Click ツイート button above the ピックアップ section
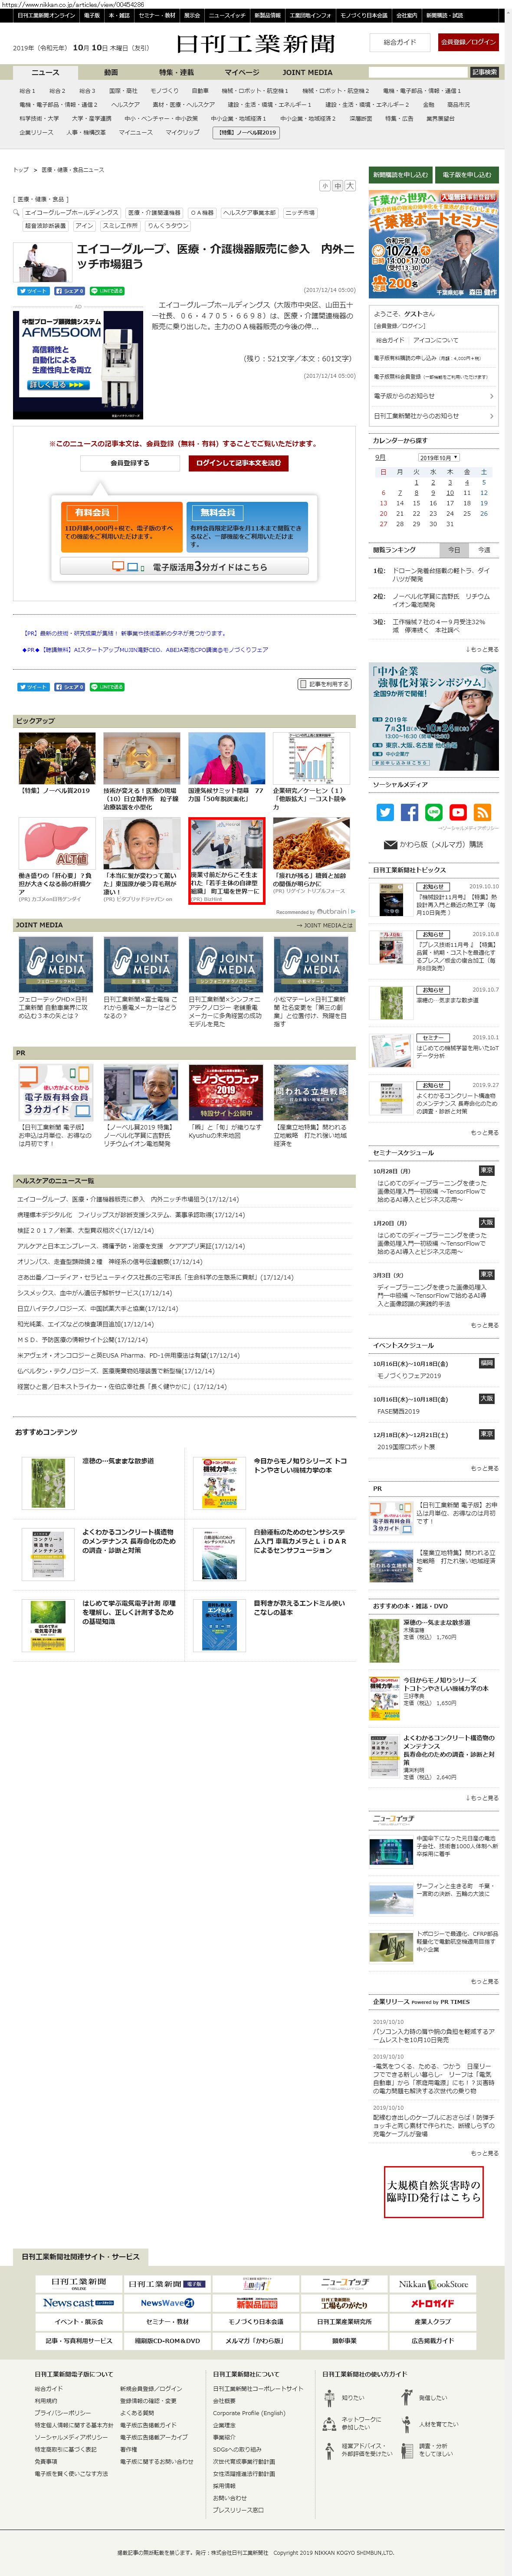512x2576 pixels. click(33, 687)
